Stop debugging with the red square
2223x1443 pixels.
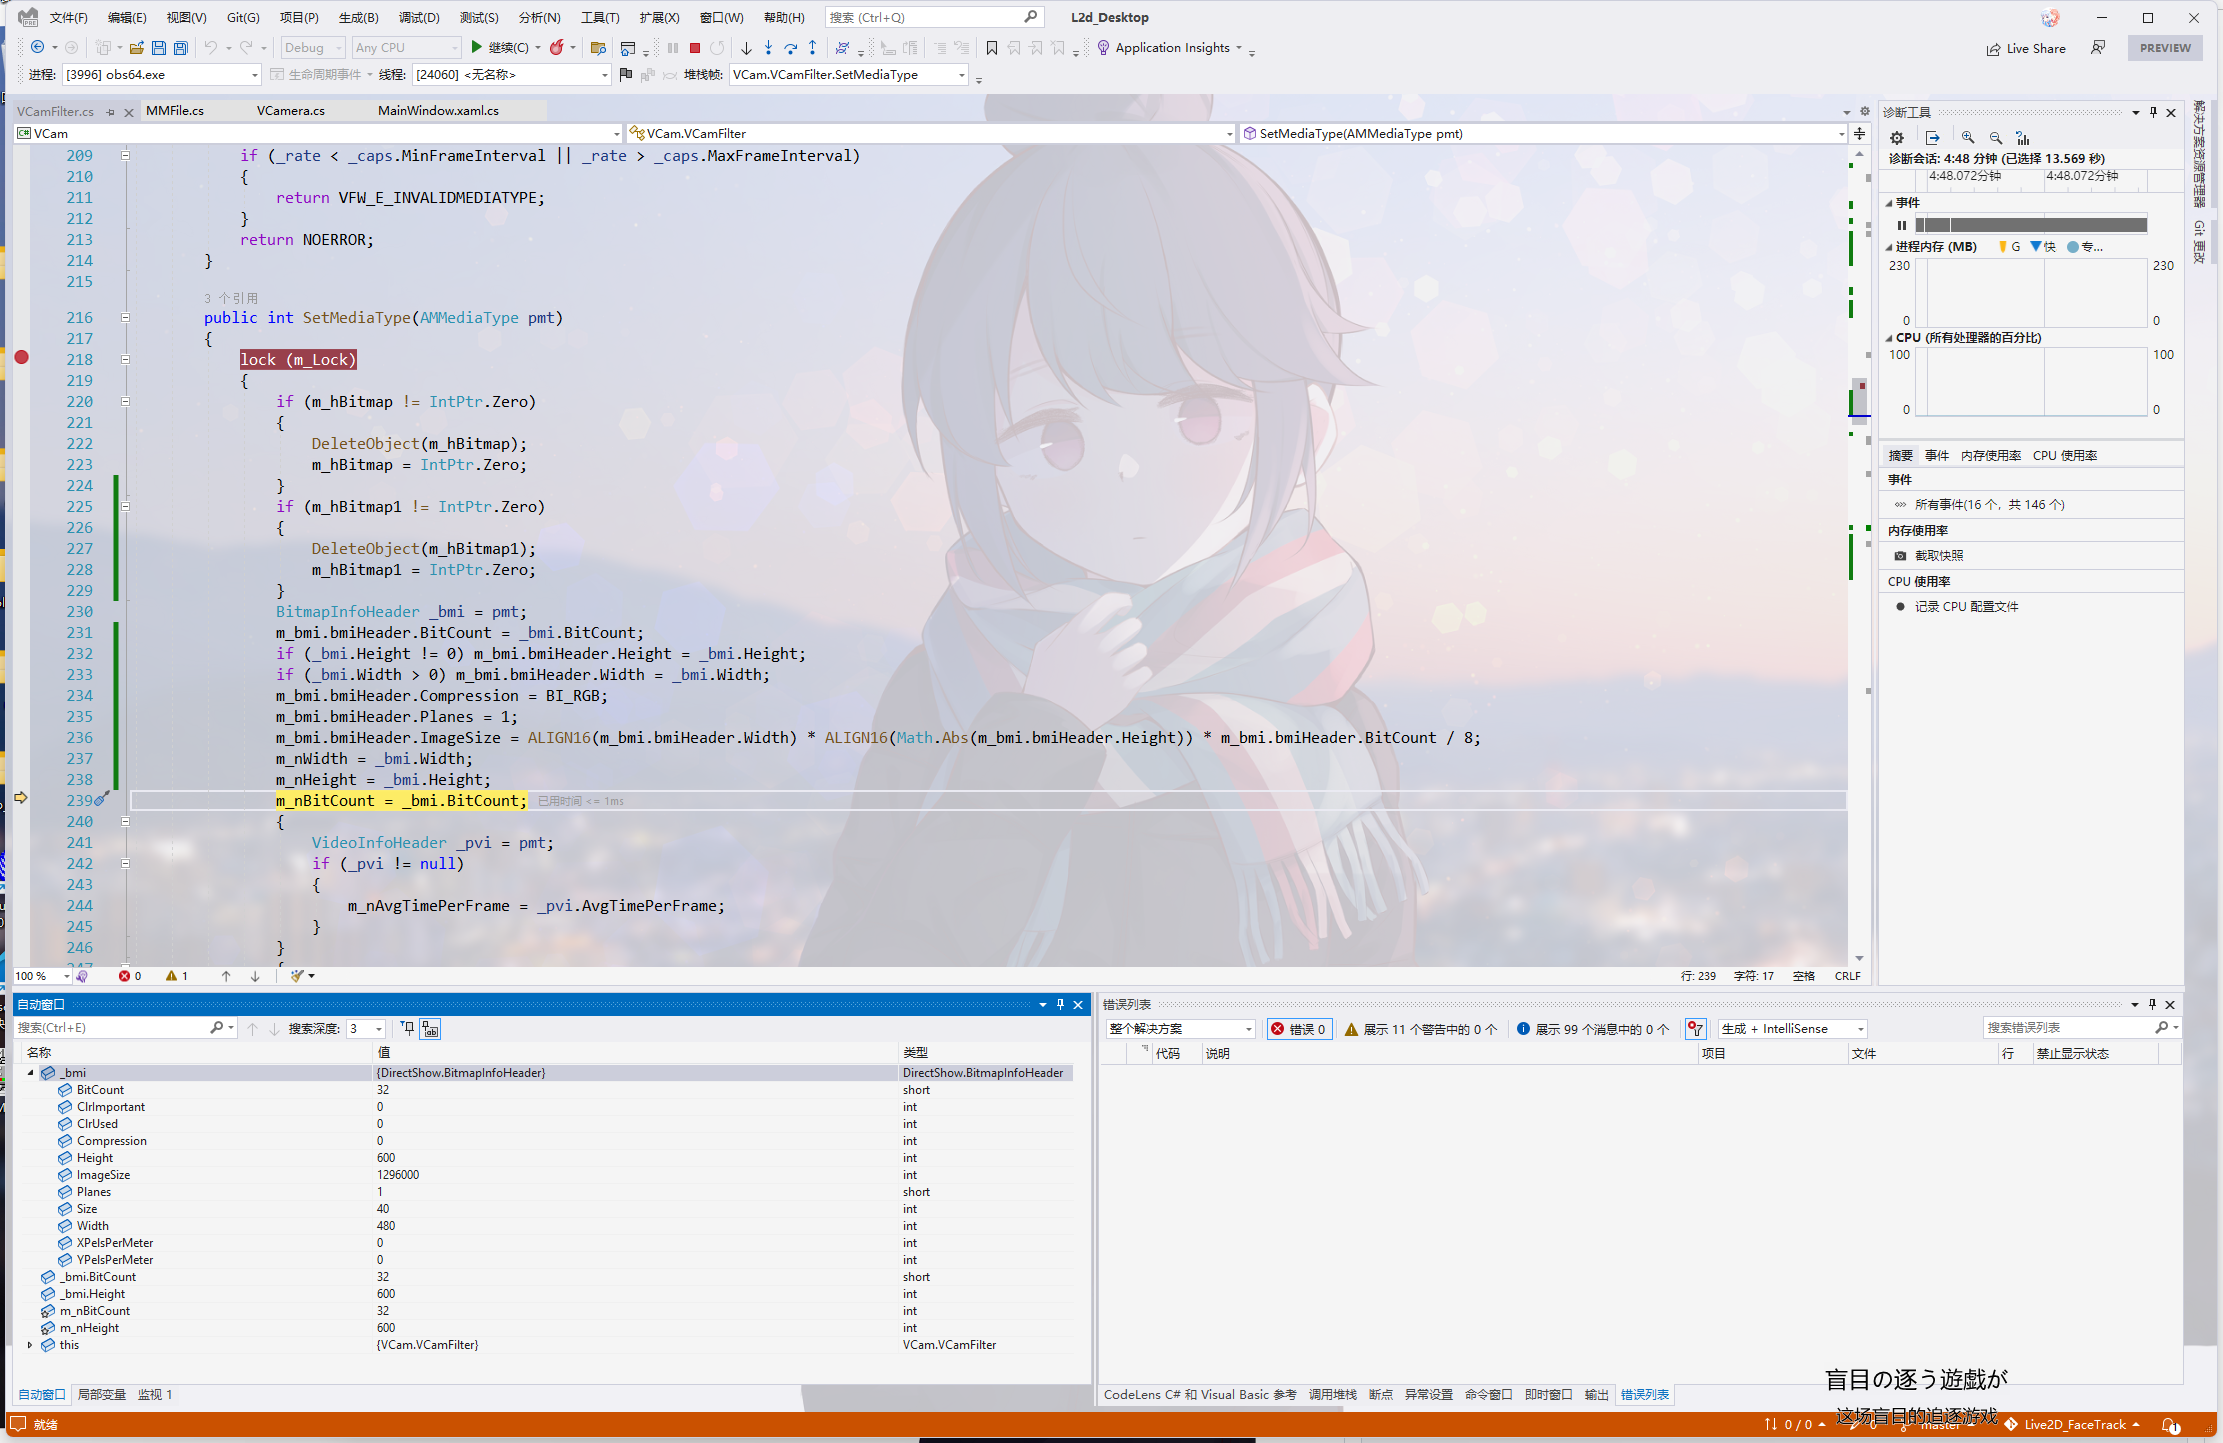point(695,48)
